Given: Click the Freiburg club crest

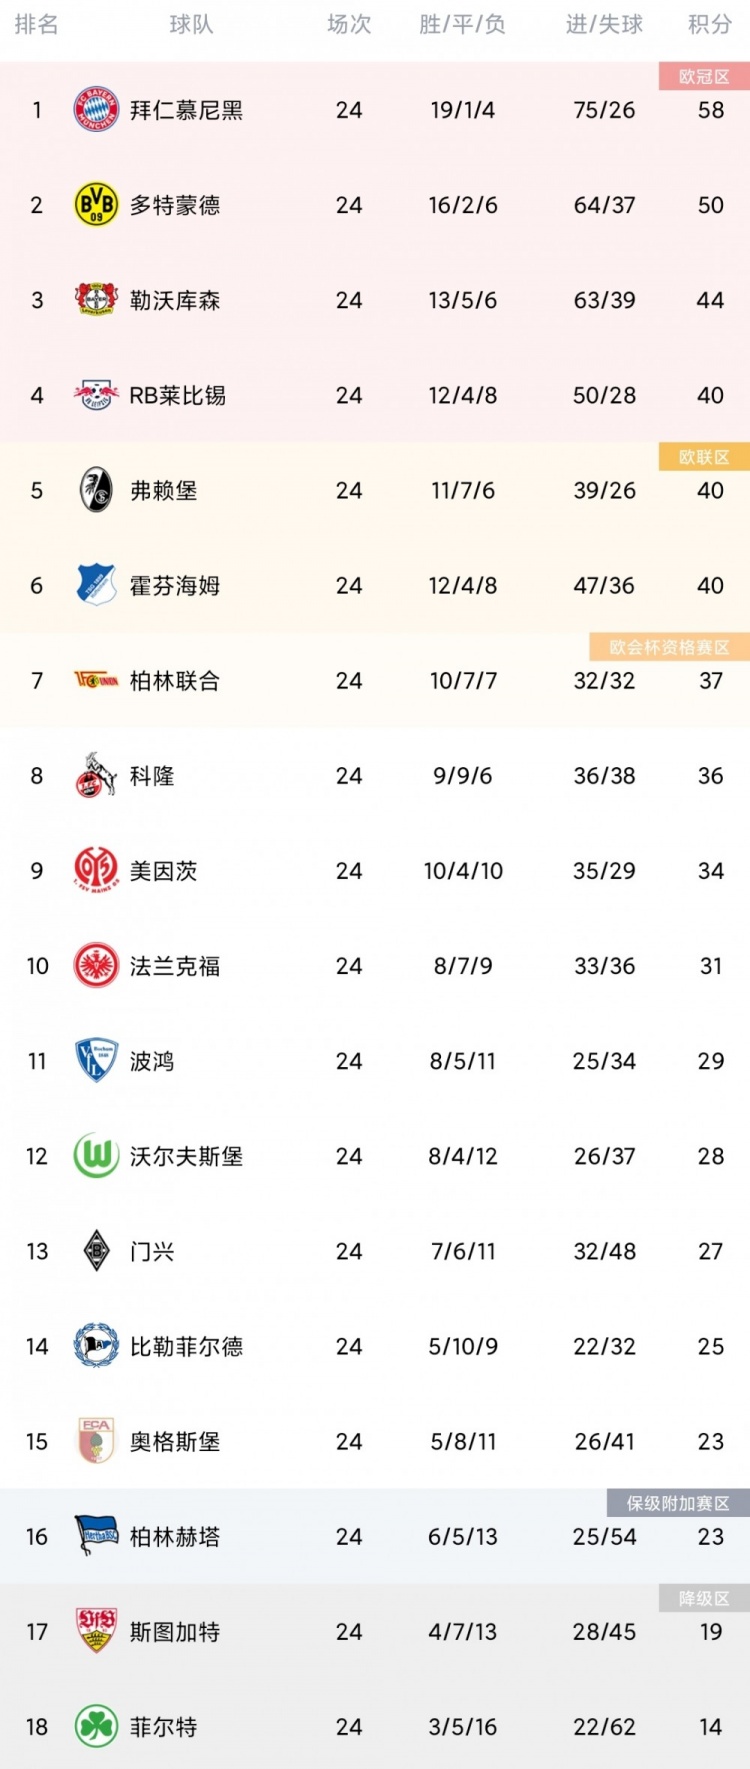Looking at the screenshot, I should click(96, 490).
